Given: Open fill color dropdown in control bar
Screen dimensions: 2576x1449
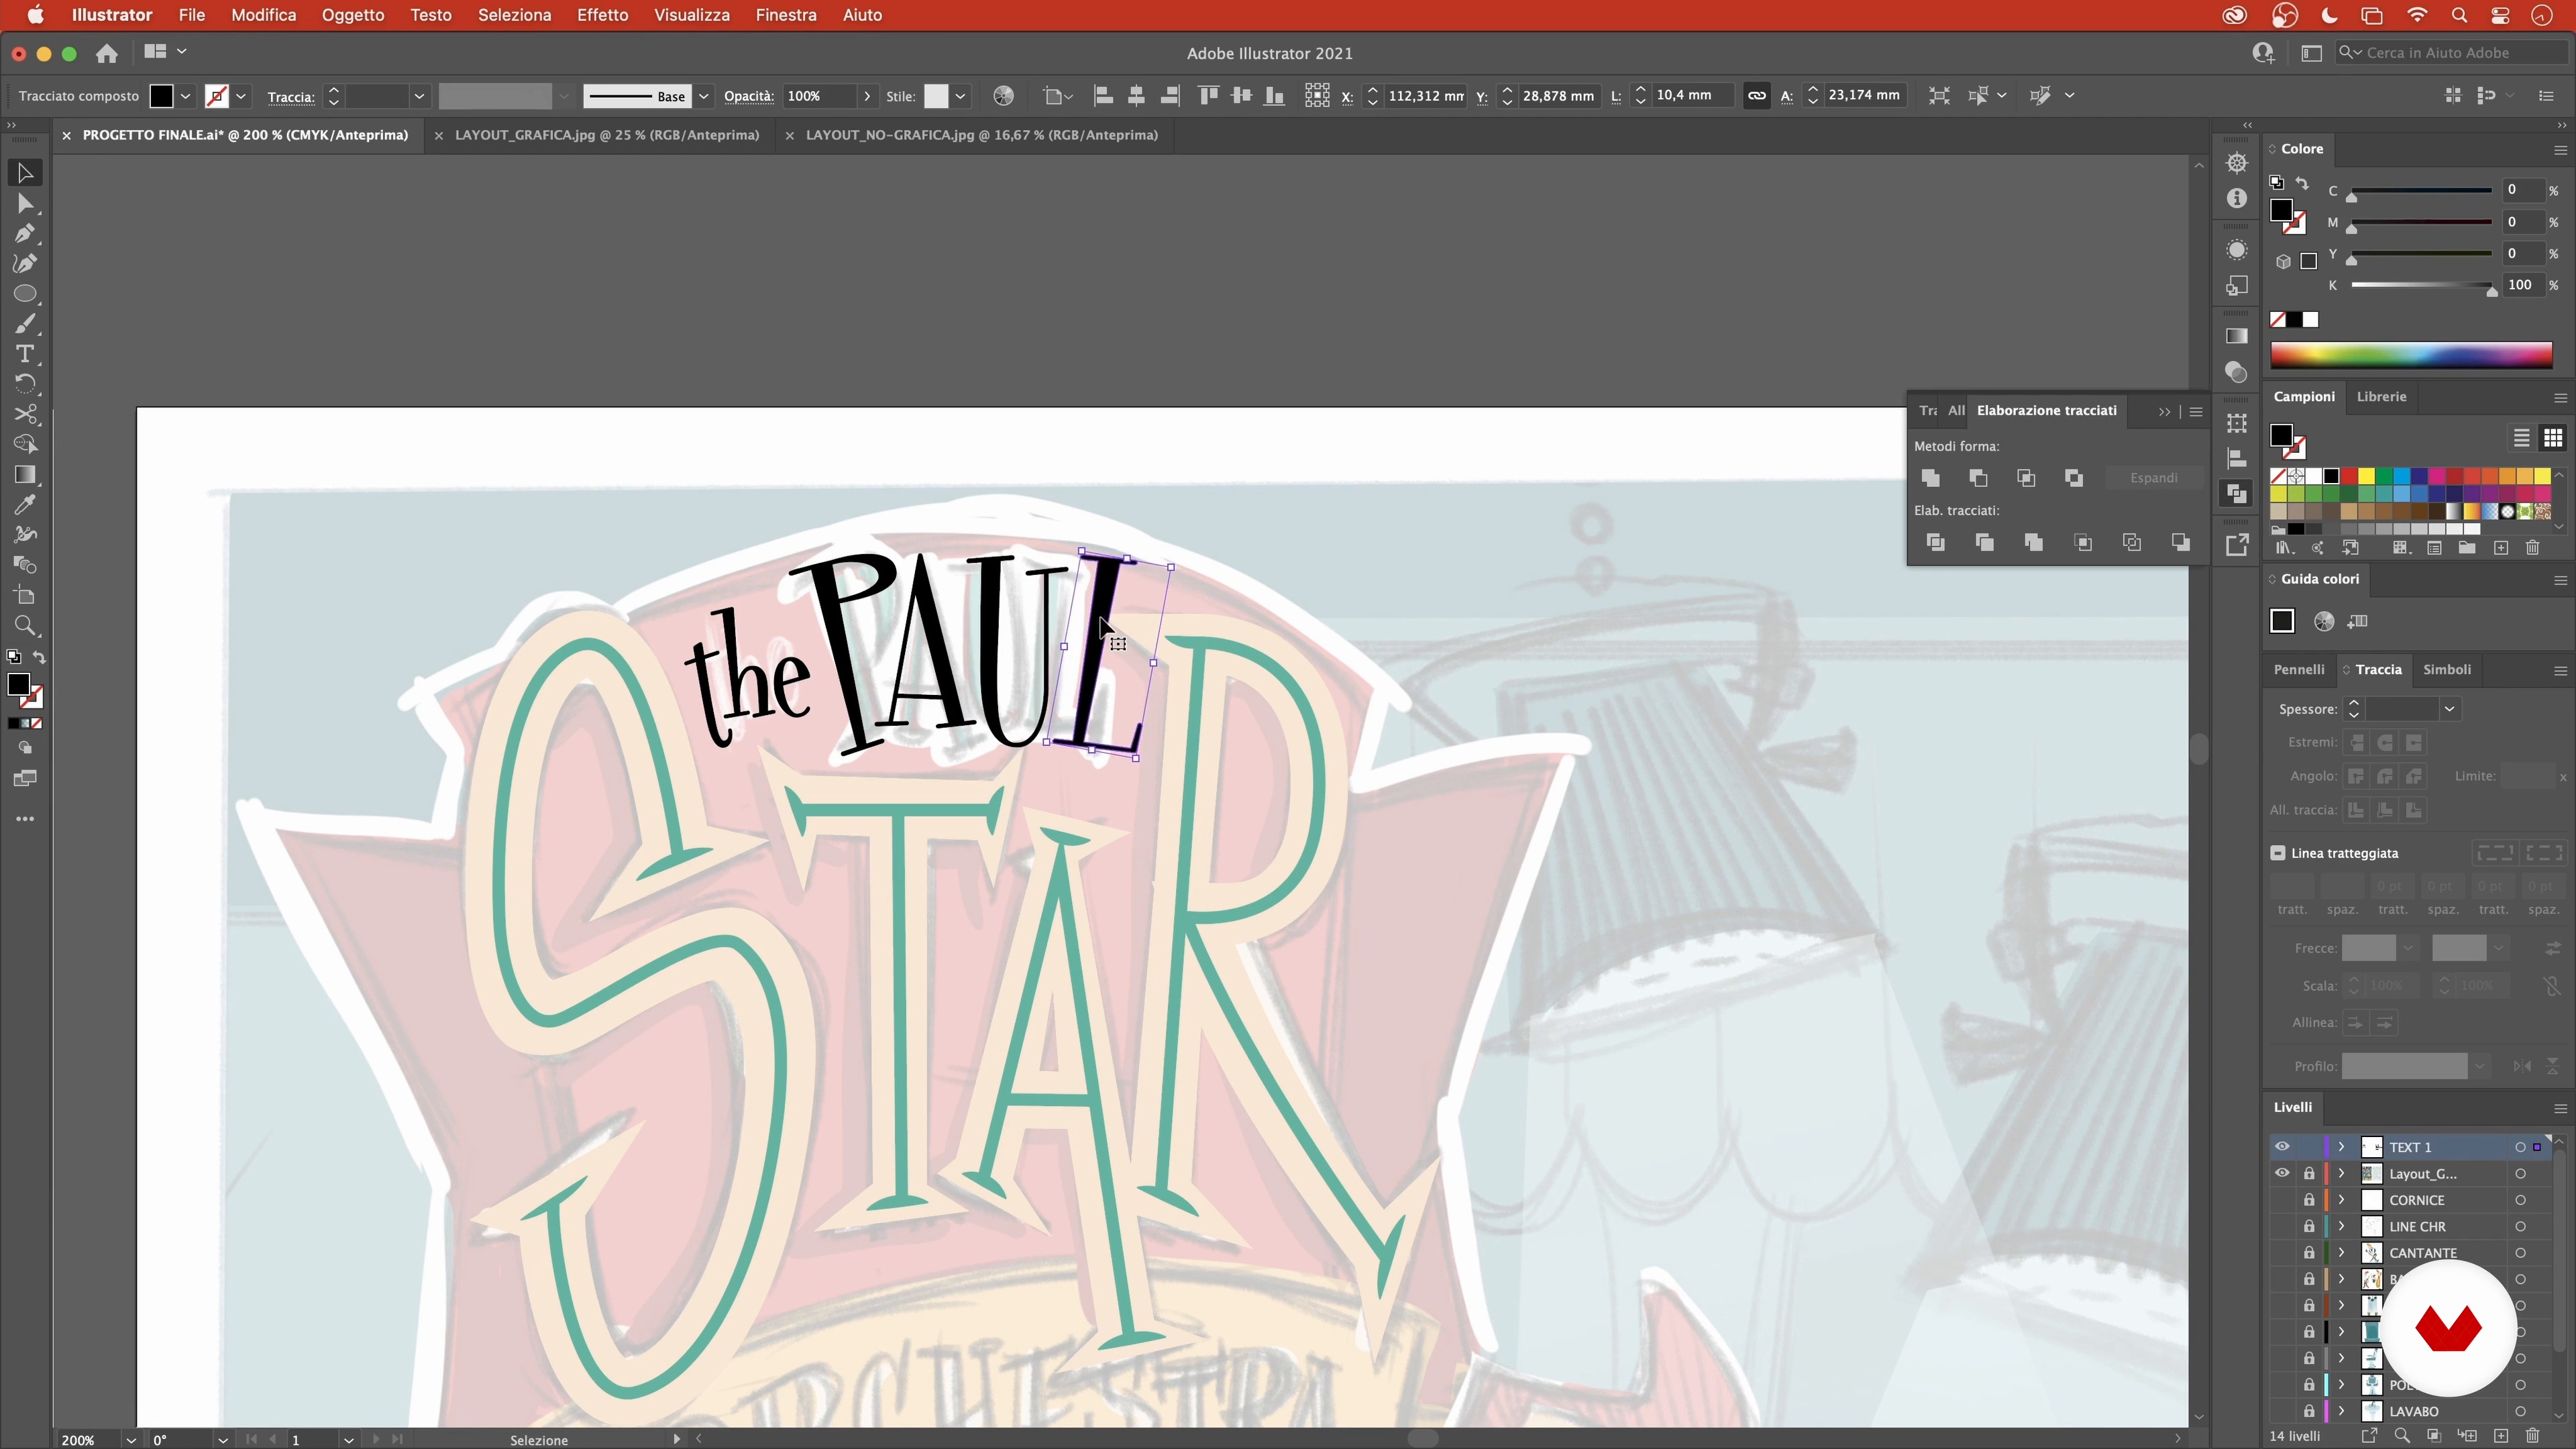Looking at the screenshot, I should 185,96.
